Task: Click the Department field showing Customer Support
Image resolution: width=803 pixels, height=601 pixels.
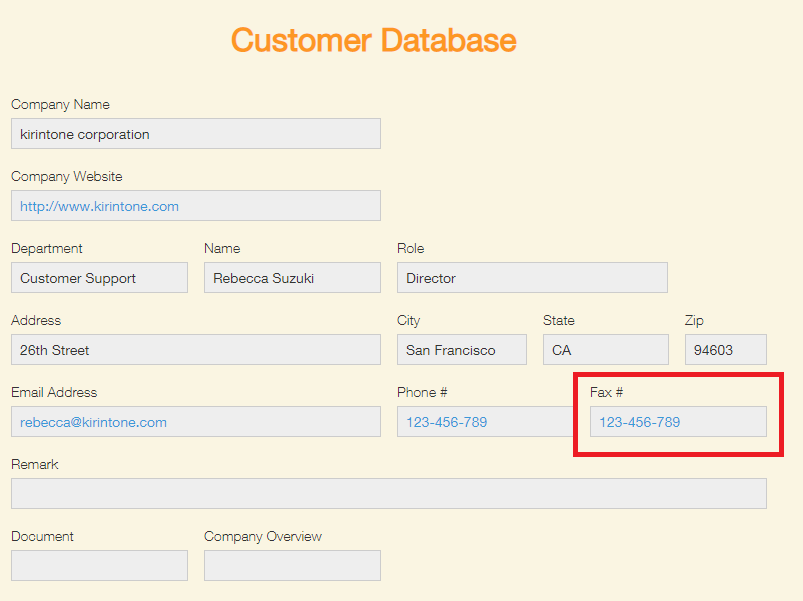Action: pyautogui.click(x=99, y=278)
